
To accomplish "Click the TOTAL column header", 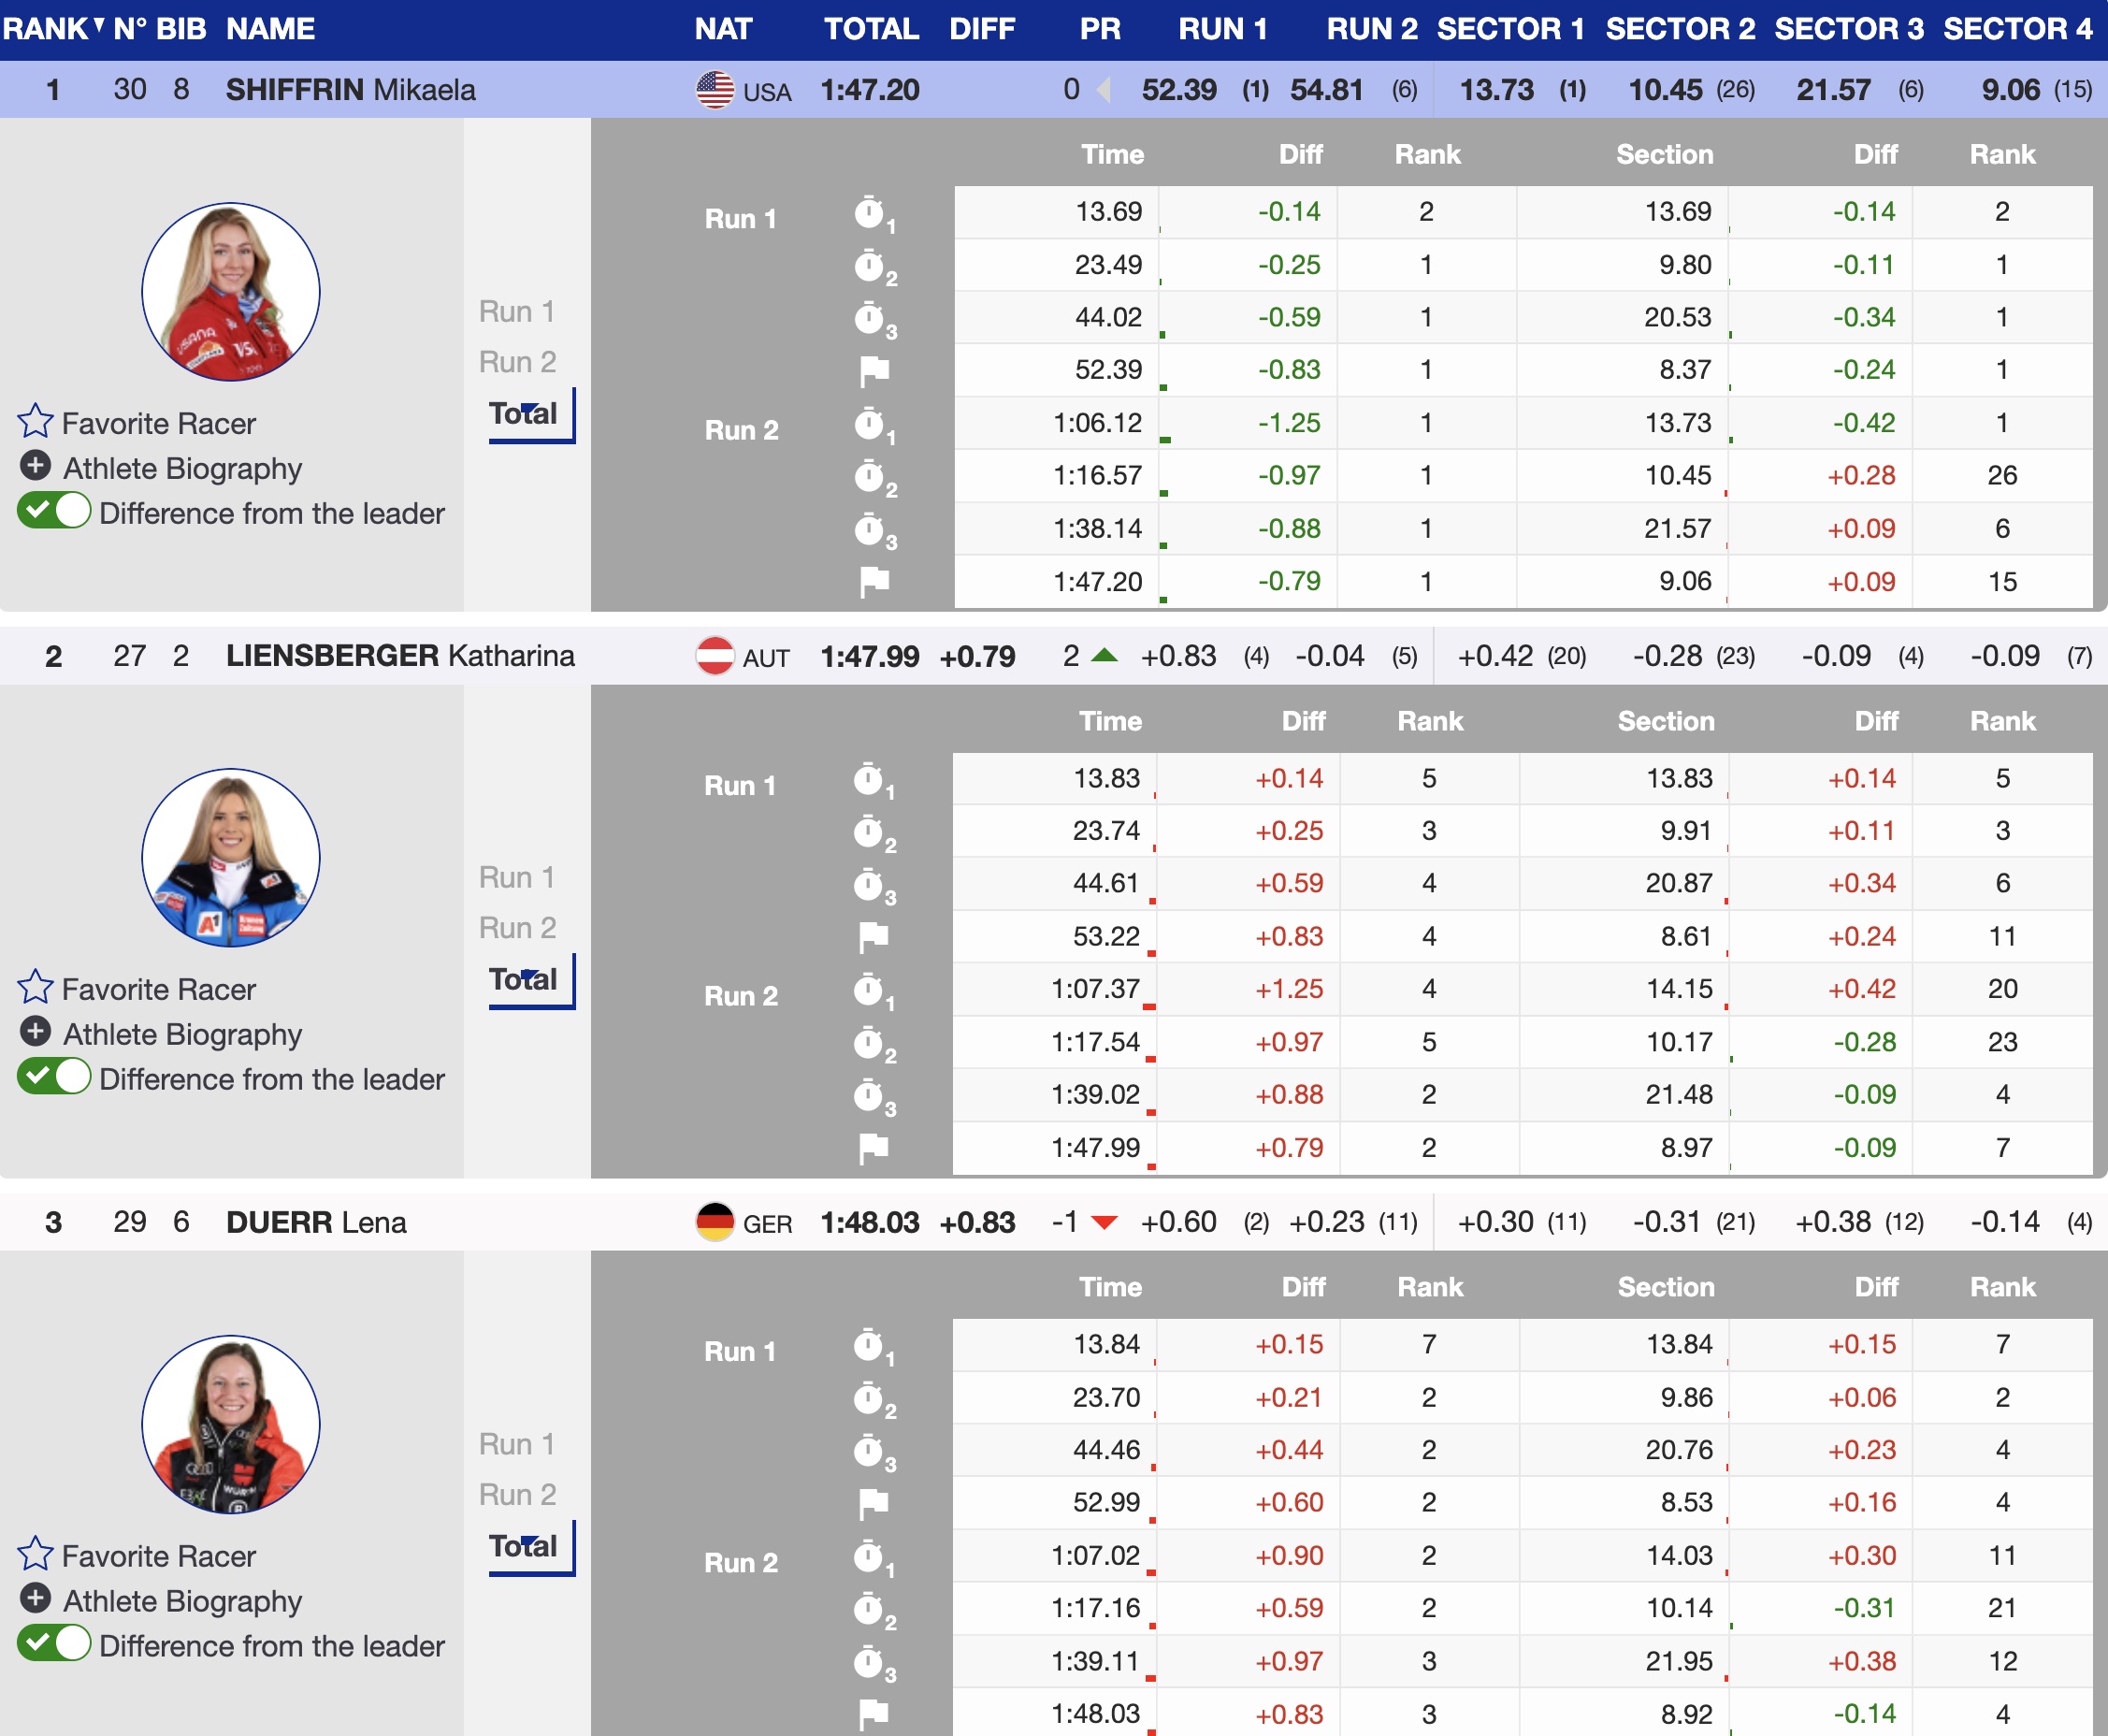I will point(870,29).
